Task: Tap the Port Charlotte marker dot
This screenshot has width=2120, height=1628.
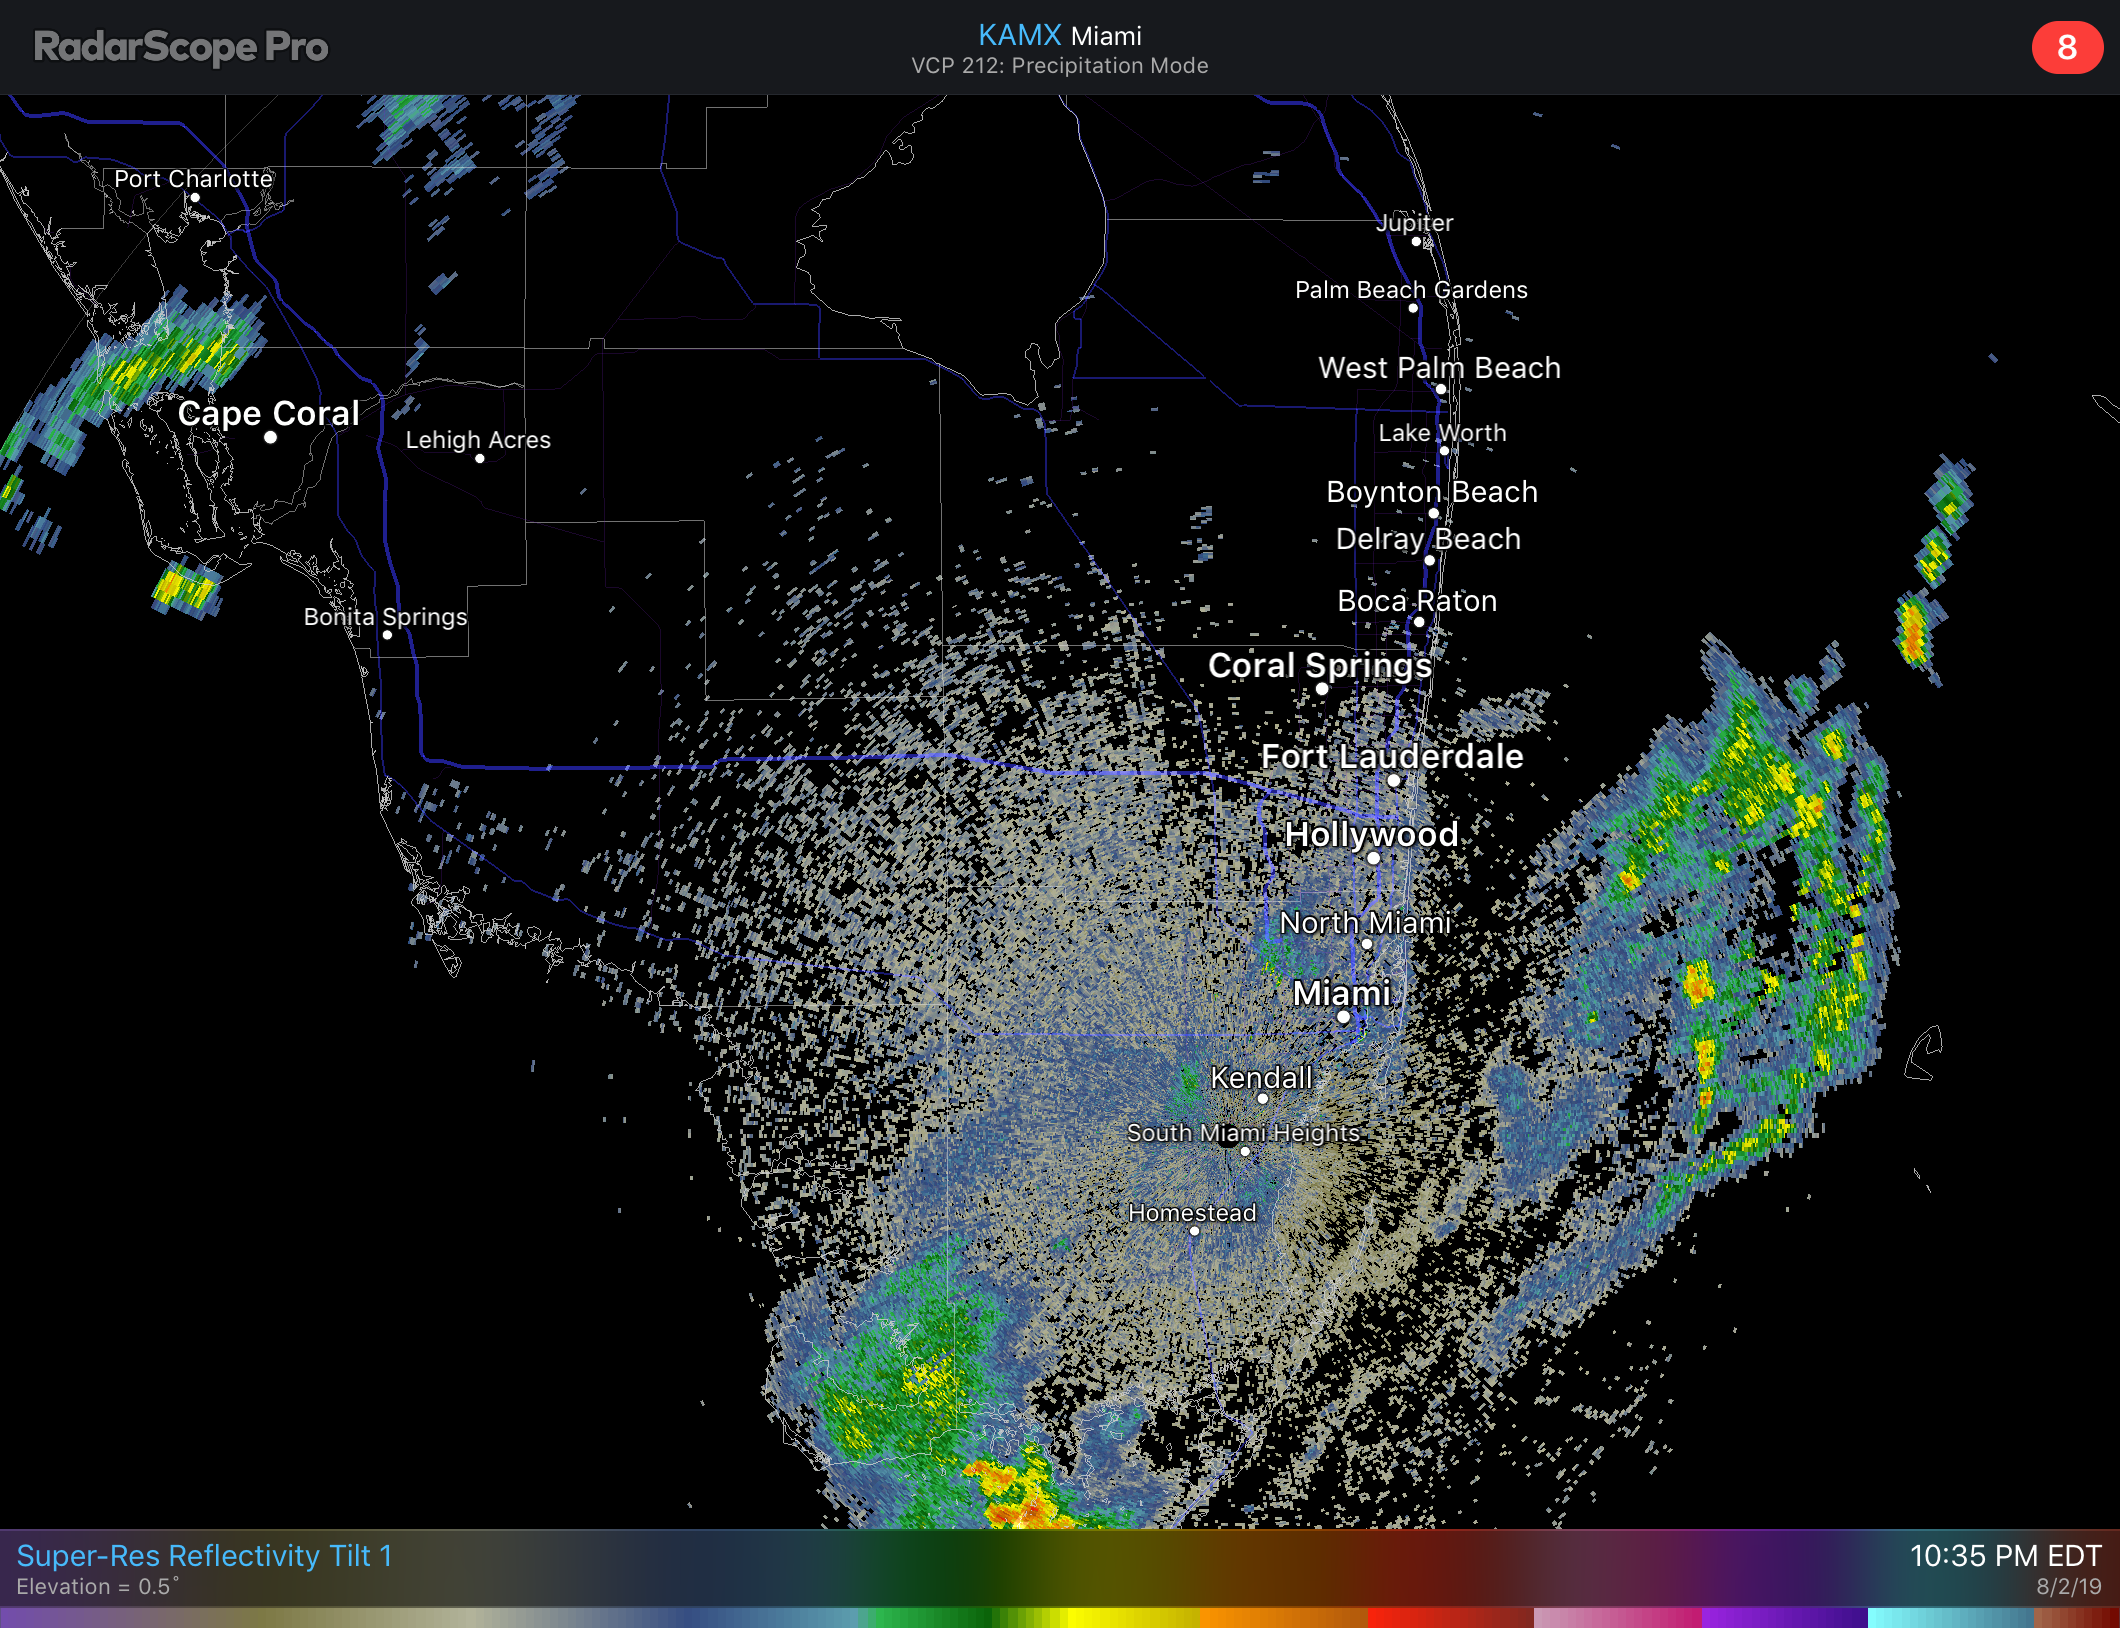Action: click(195, 197)
